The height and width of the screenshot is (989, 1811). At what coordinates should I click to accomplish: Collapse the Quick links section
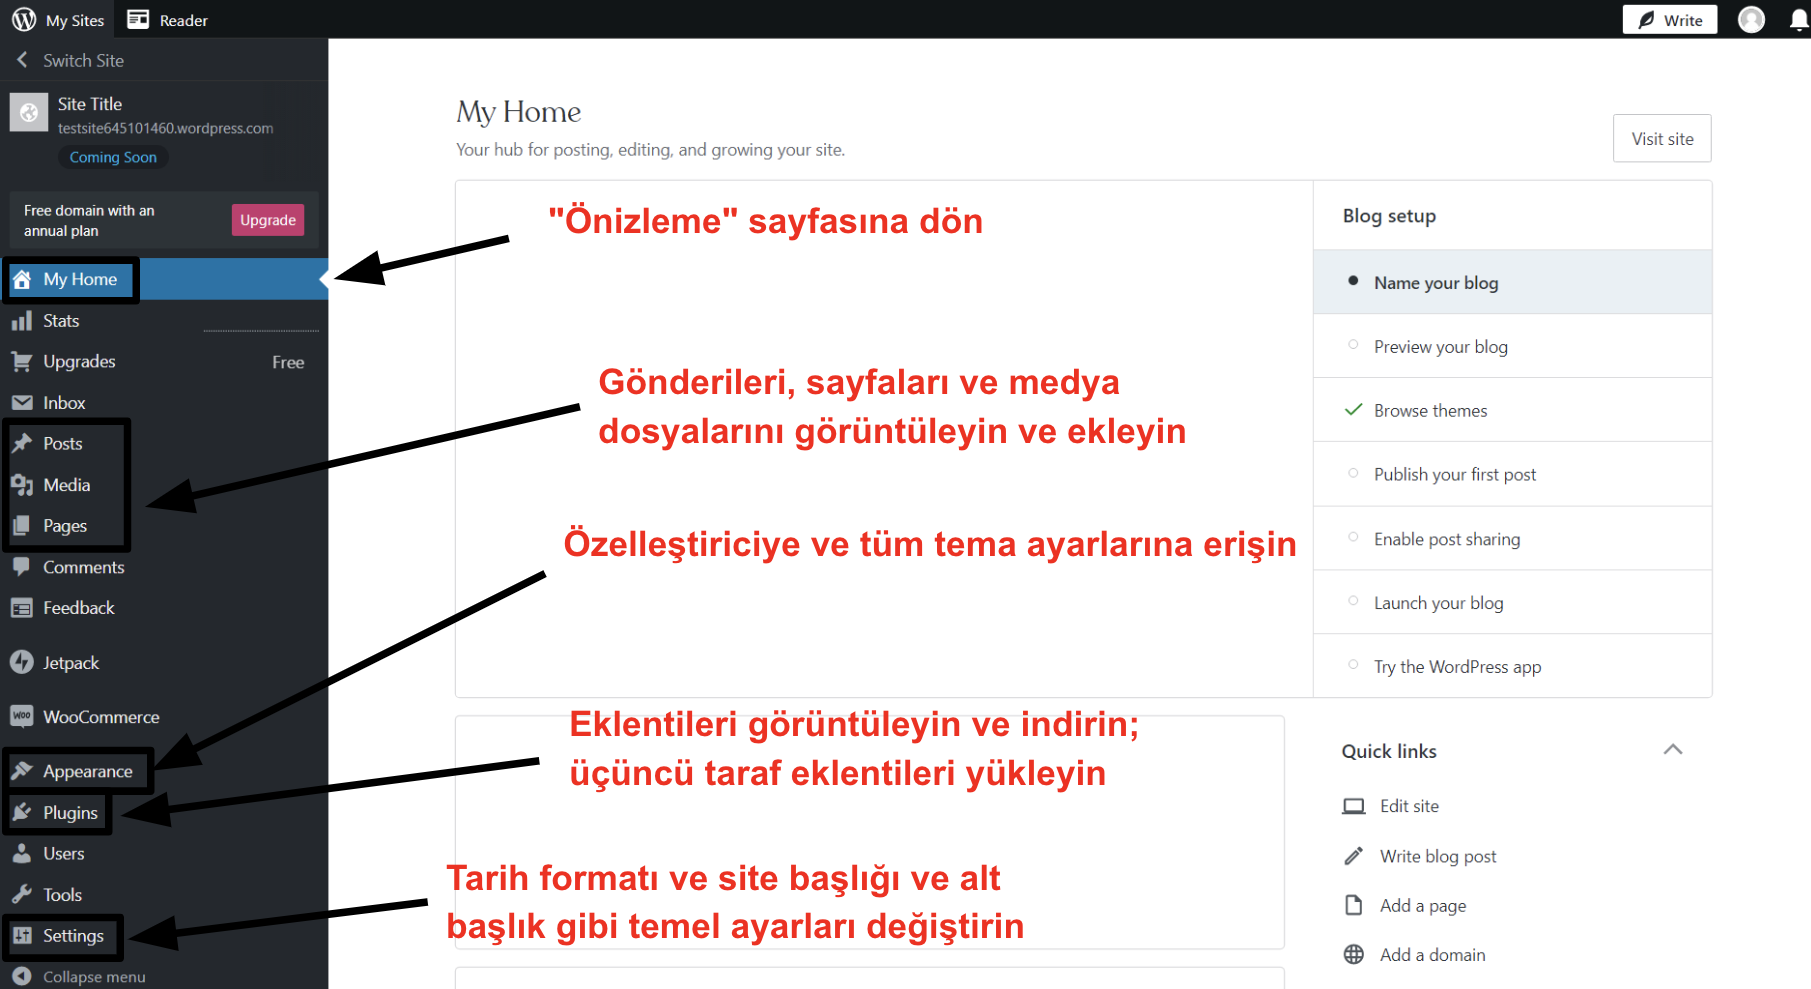[x=1673, y=750]
